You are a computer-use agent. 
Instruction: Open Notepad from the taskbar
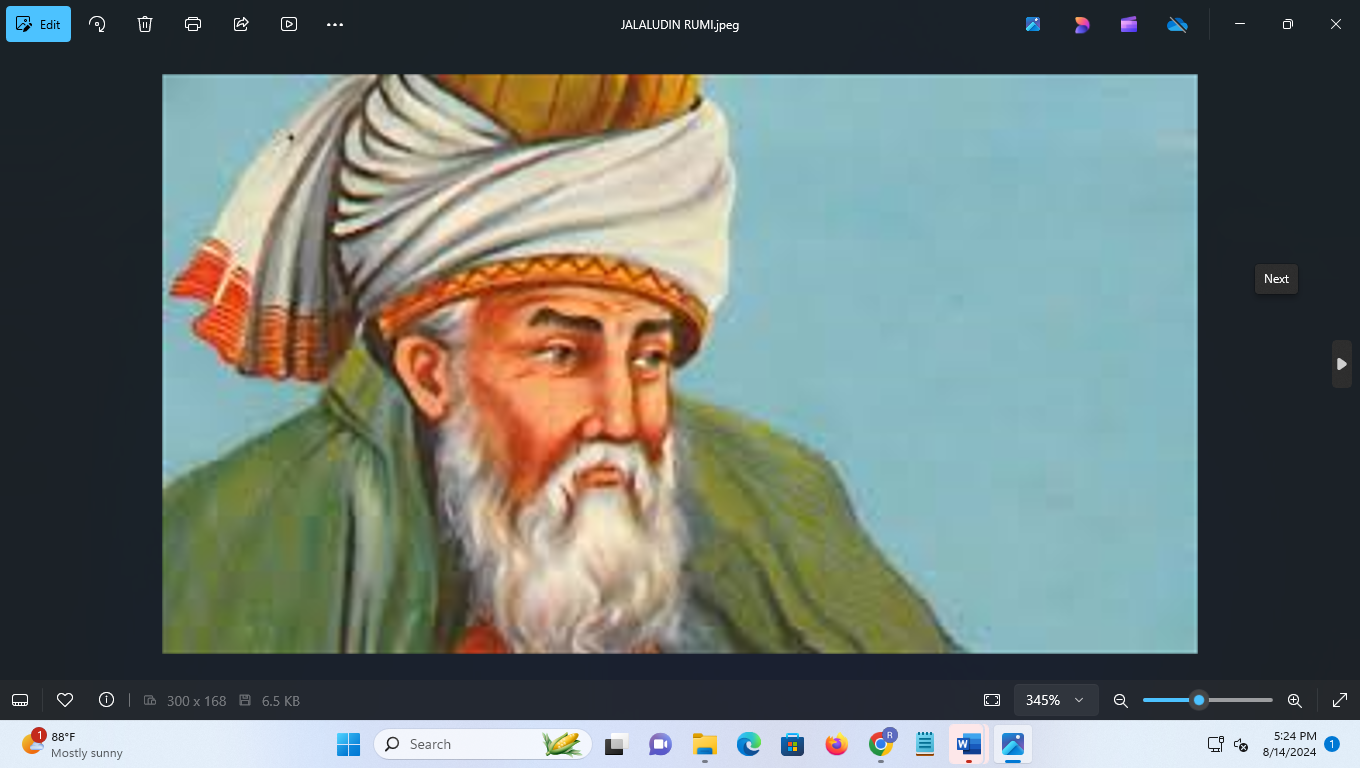925,744
